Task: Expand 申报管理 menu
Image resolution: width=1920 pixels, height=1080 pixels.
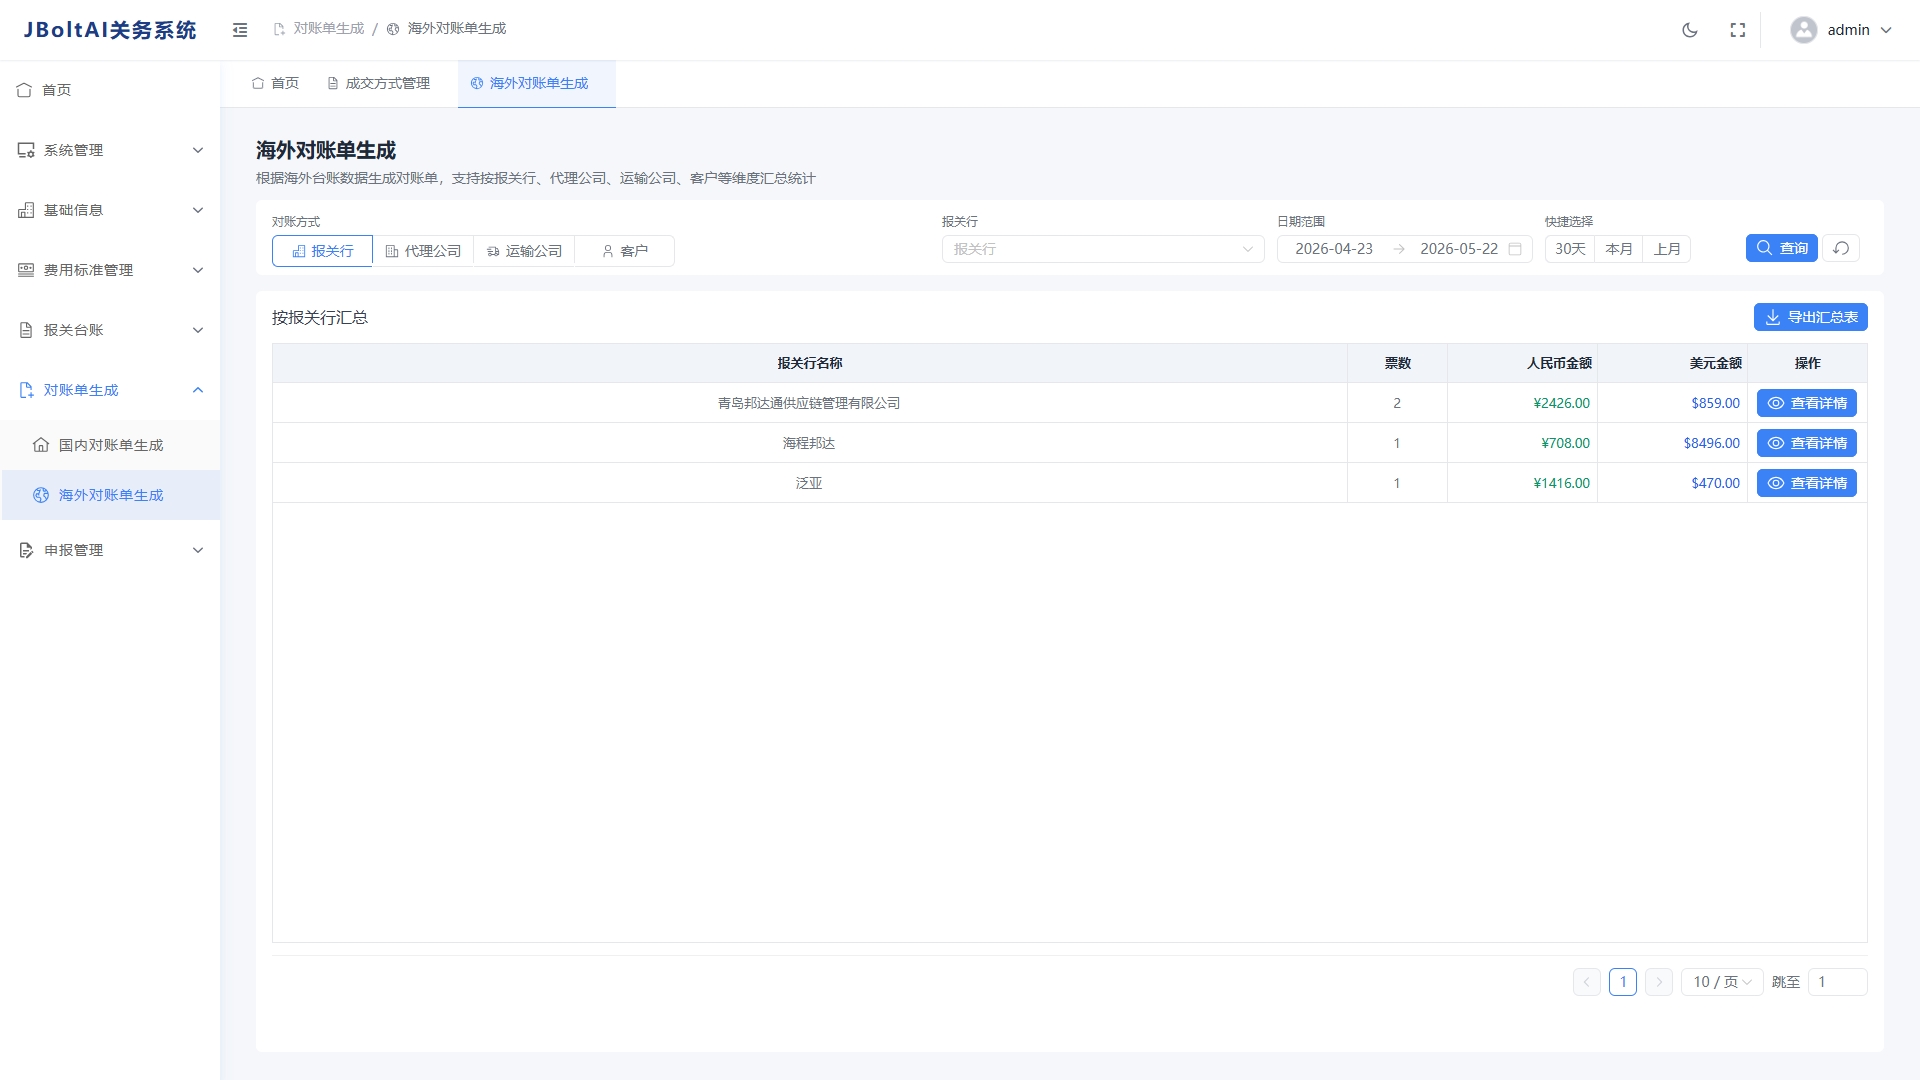Action: click(110, 550)
